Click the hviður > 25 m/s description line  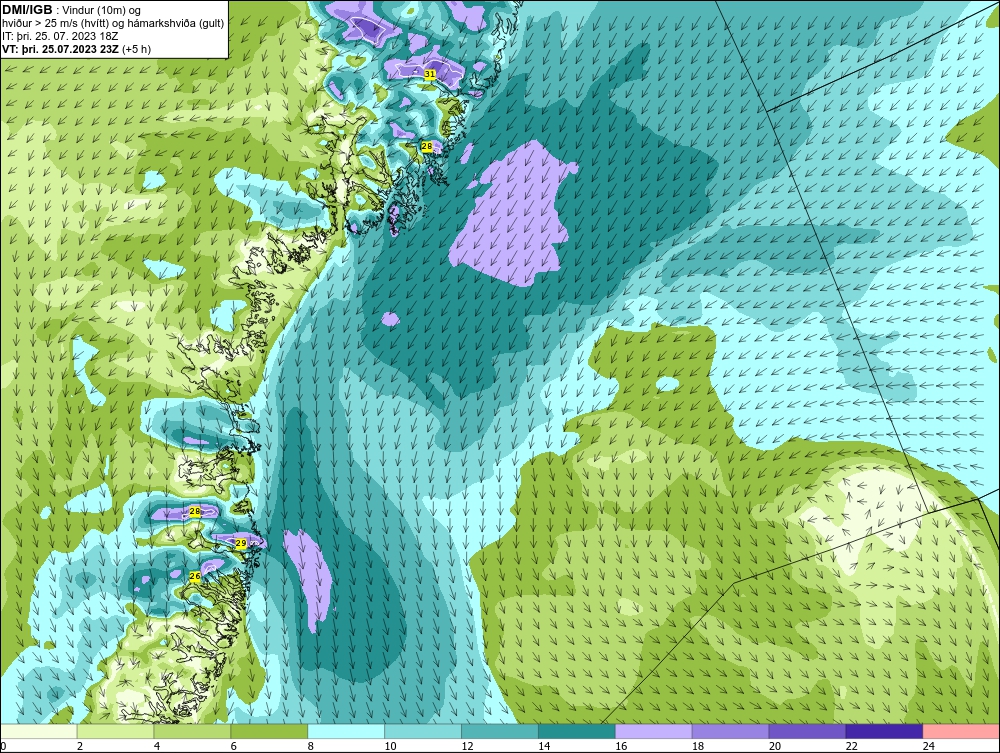tap(113, 23)
